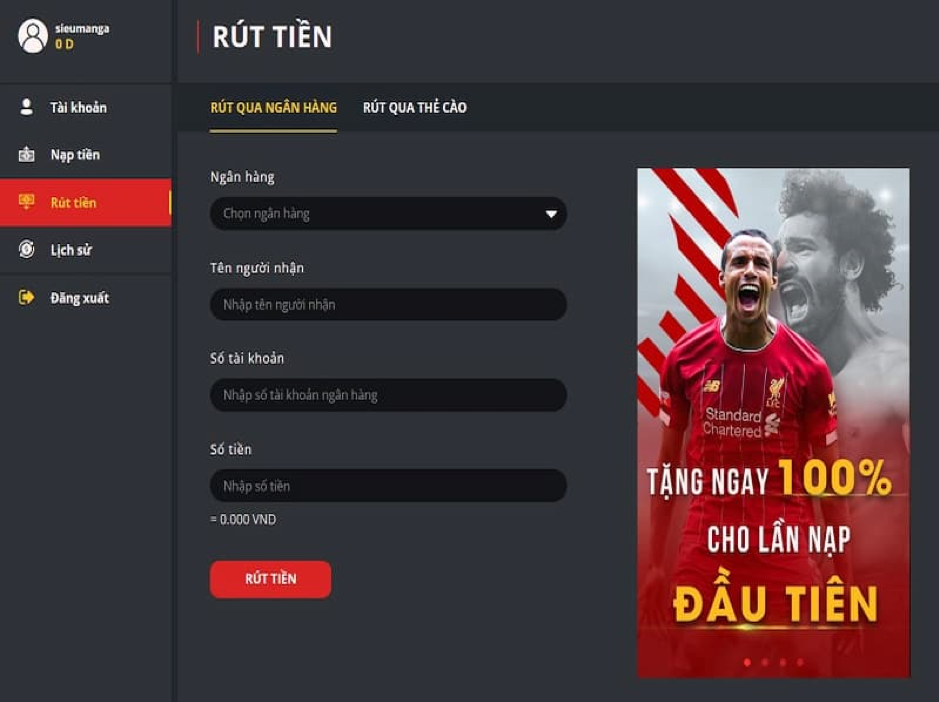
Task: Select the last banner carousel dot
Action: point(800,662)
